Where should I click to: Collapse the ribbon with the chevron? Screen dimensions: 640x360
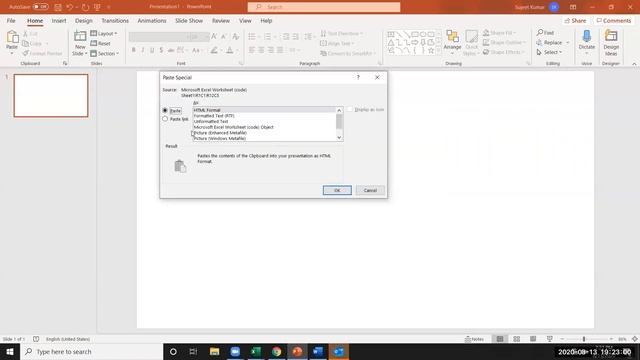(x=634, y=64)
